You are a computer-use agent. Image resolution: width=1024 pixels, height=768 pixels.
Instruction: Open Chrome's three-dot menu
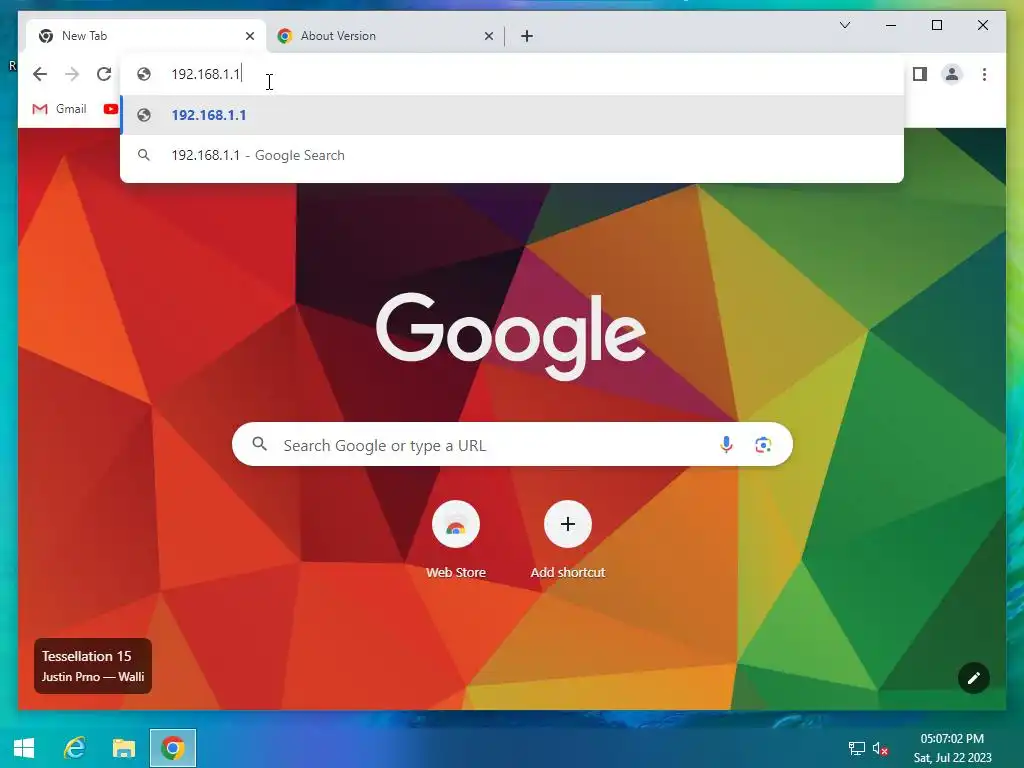click(984, 74)
